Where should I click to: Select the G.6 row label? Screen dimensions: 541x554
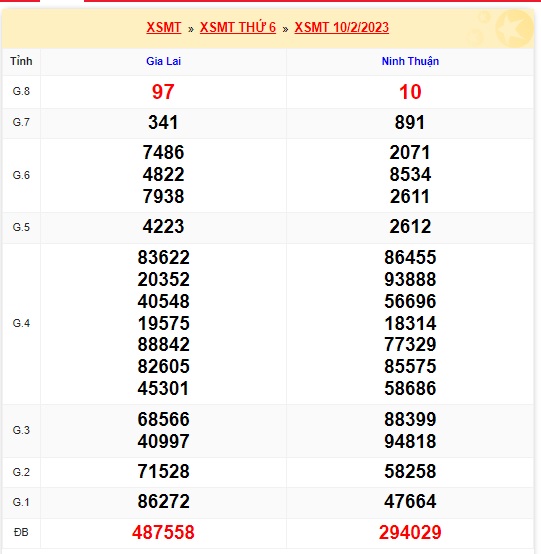pyautogui.click(x=21, y=175)
